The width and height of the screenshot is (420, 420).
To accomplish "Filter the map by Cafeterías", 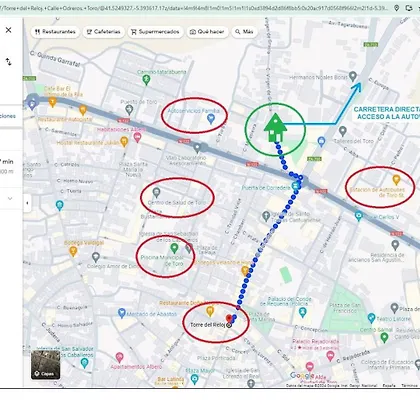I will 104,32.
